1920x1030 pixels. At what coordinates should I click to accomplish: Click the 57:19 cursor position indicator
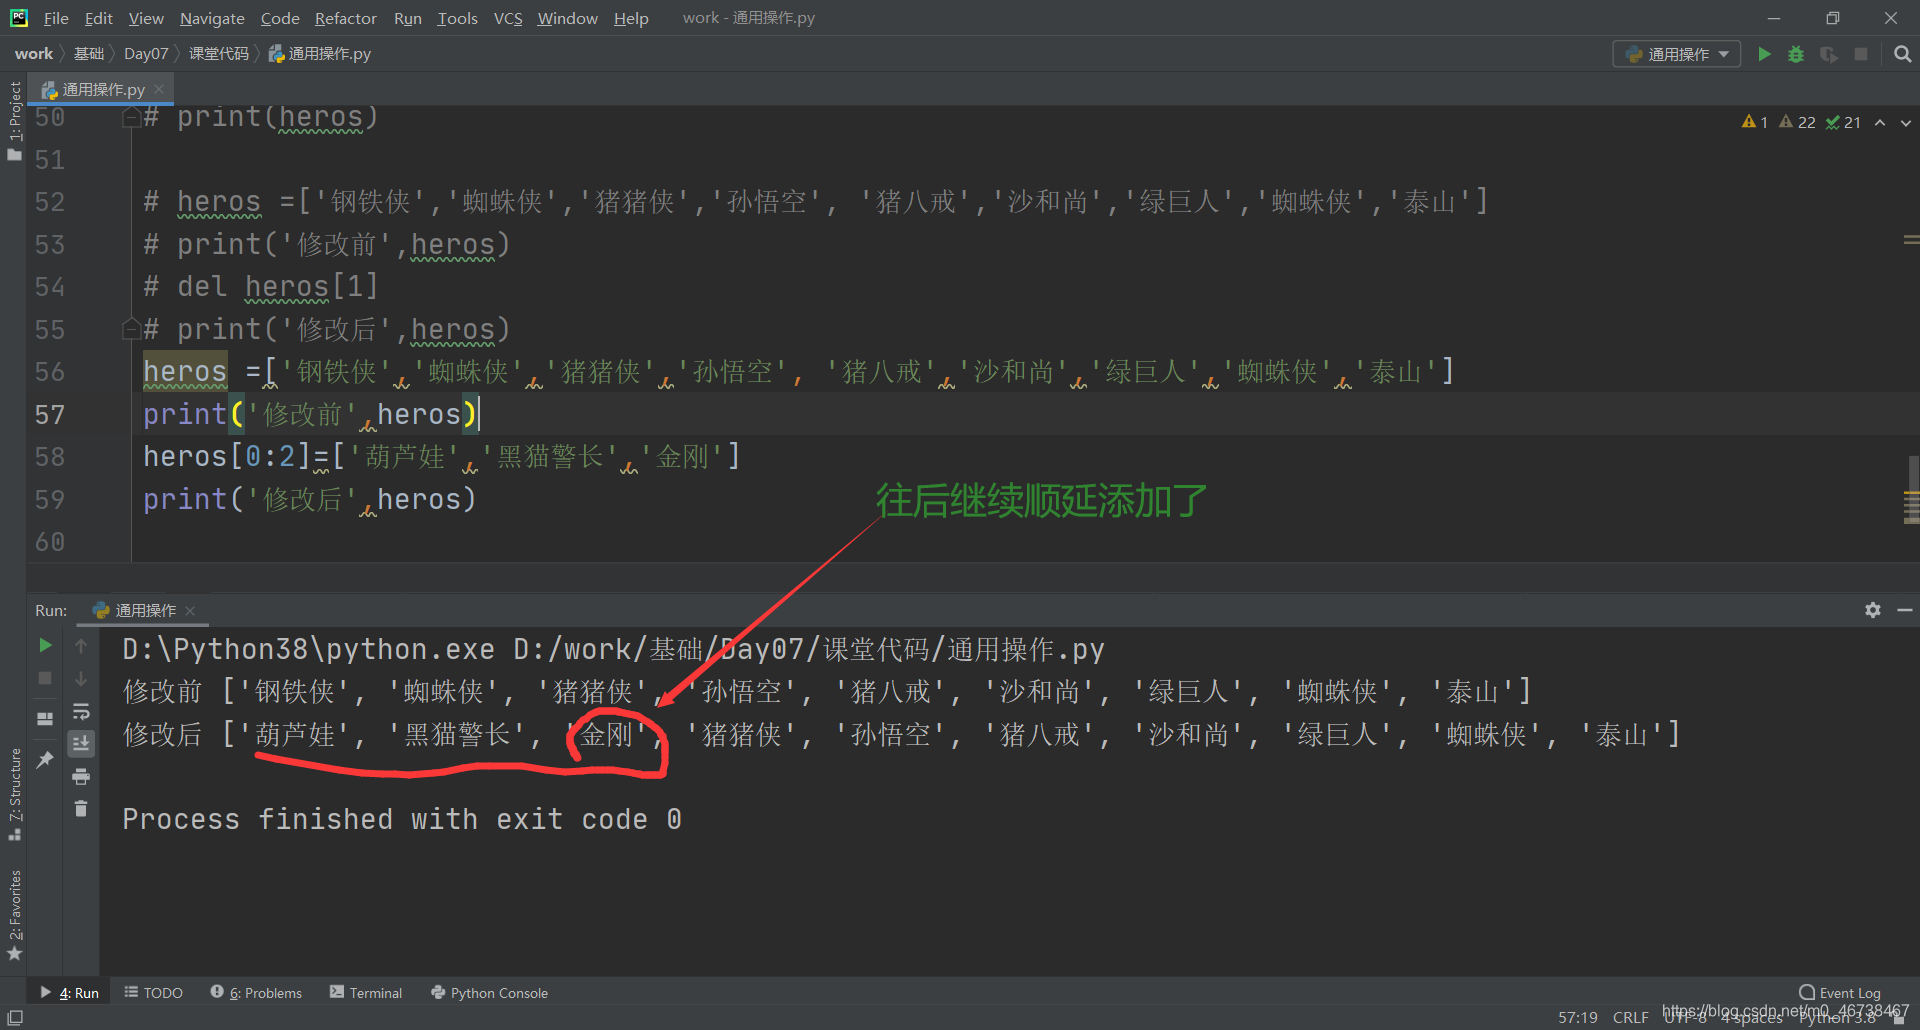pos(1577,1018)
